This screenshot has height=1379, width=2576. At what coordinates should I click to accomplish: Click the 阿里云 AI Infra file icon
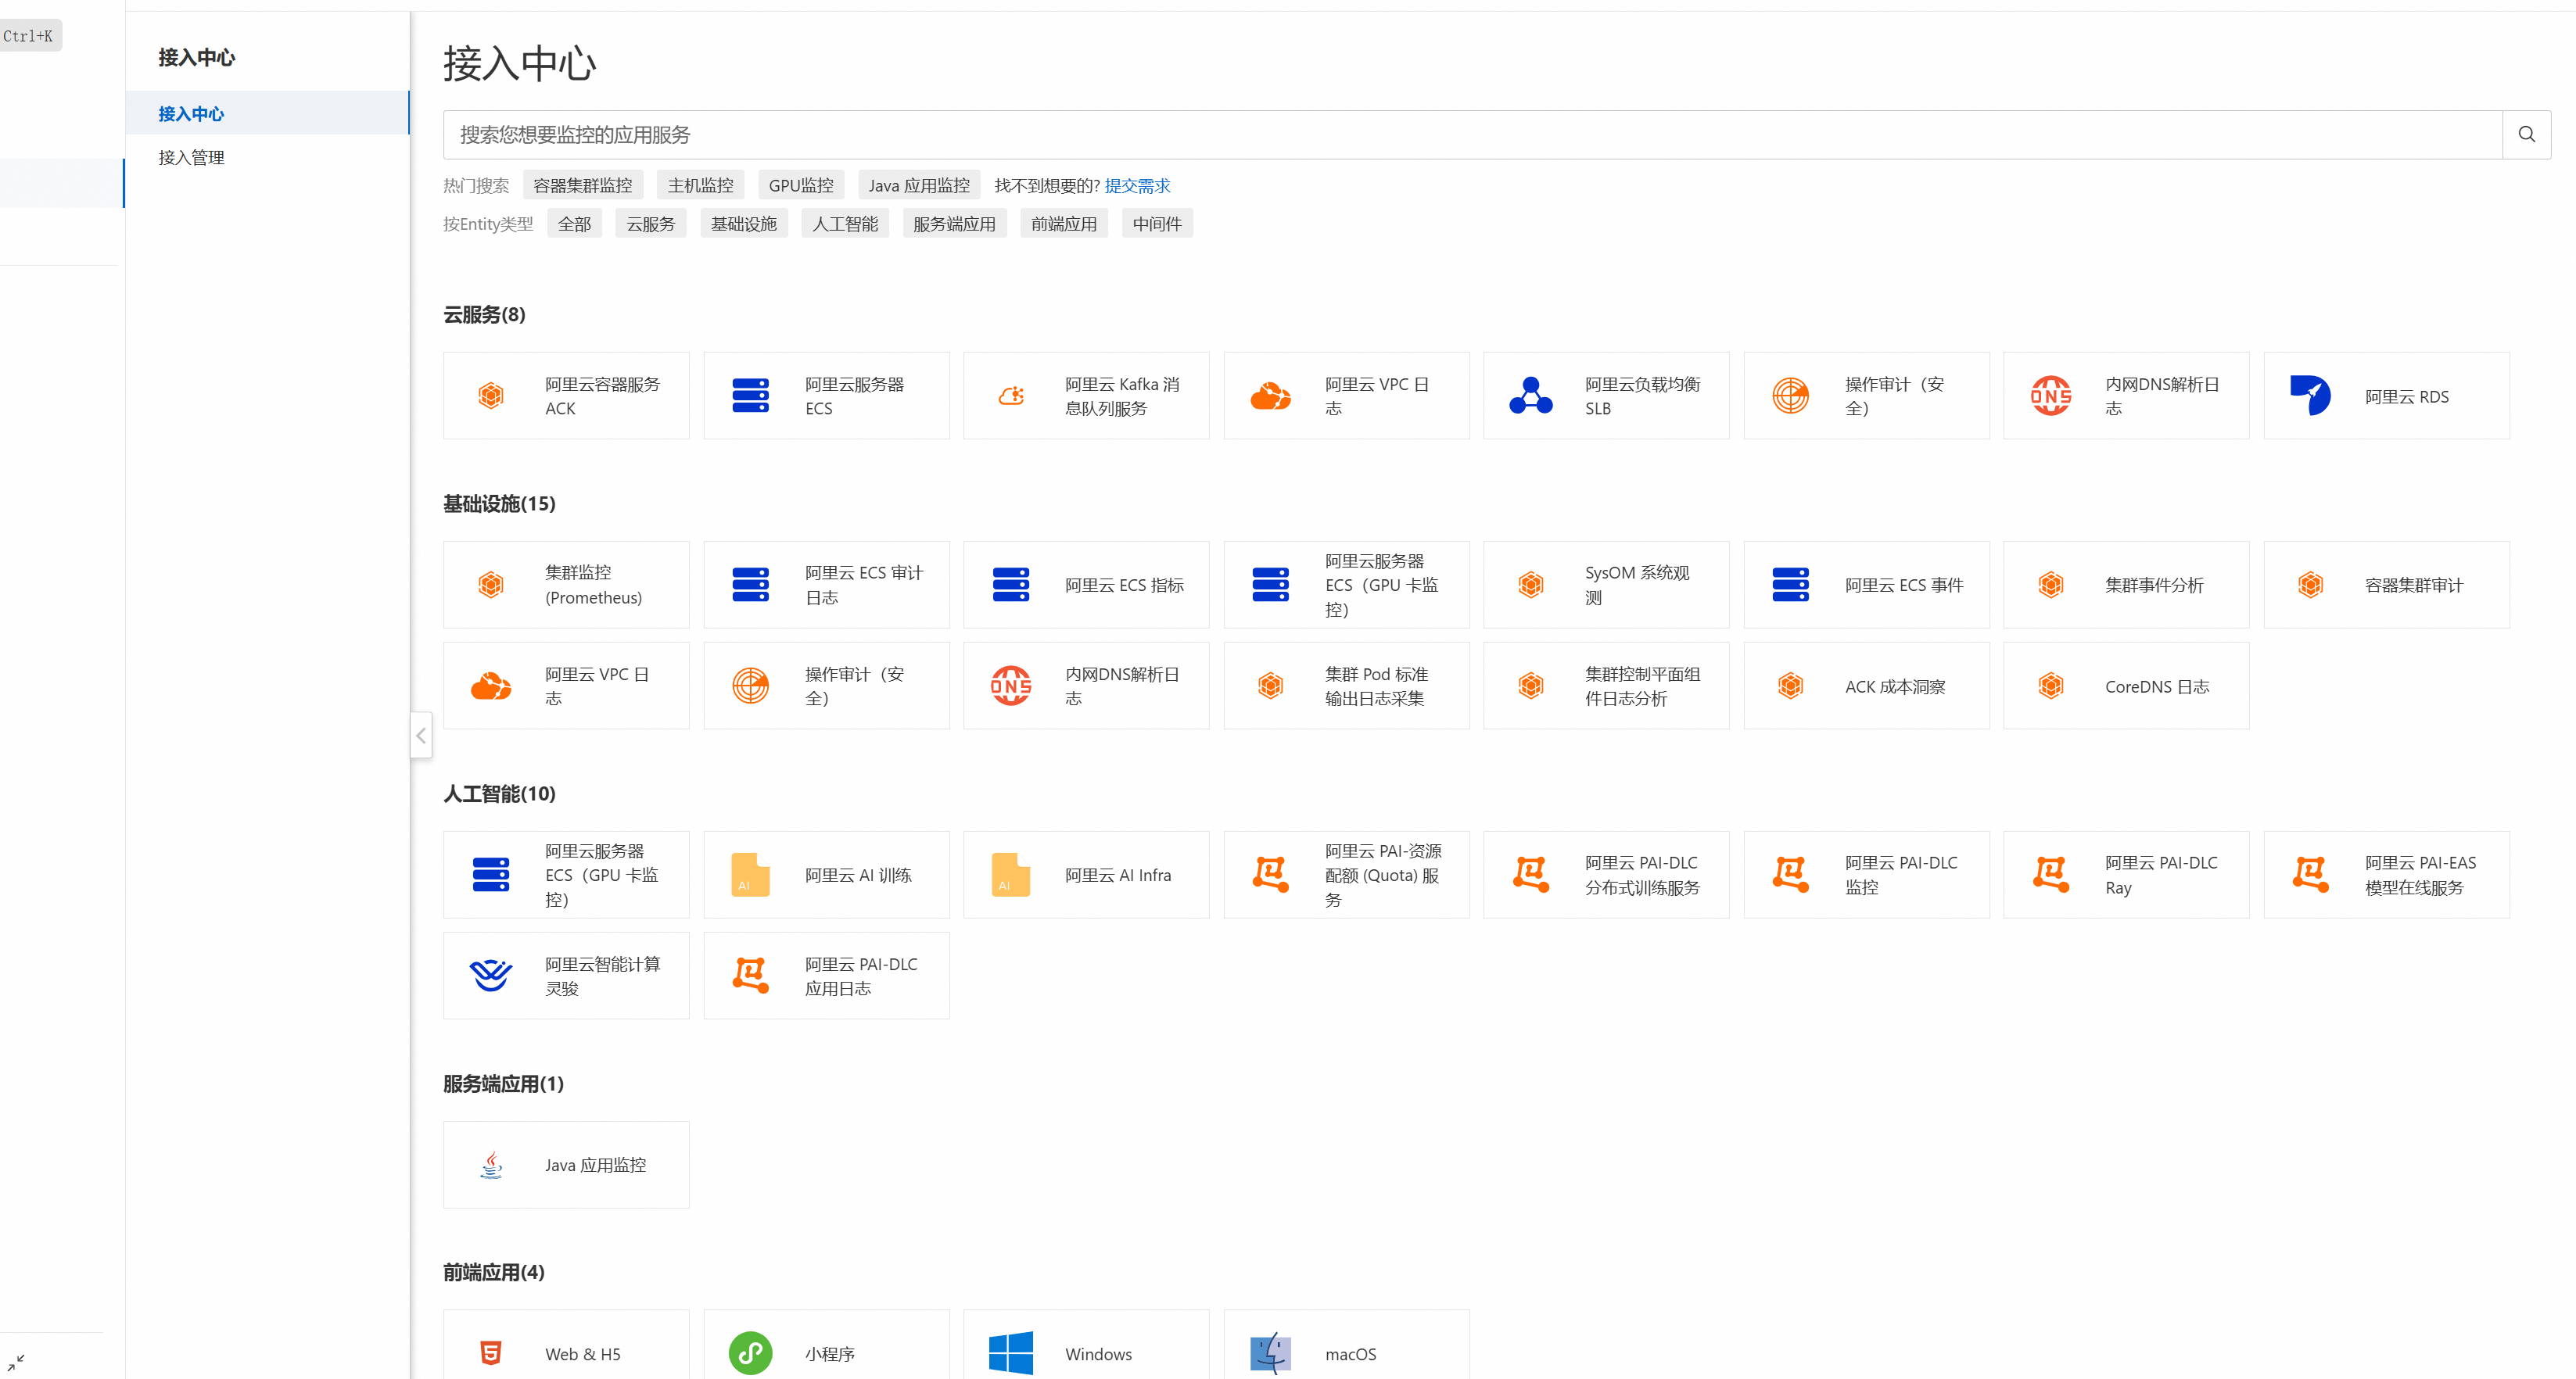tap(1011, 874)
